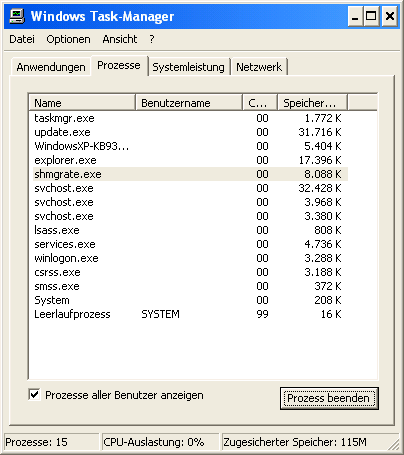Click the Task-Manager title bar icon
The width and height of the screenshot is (404, 455).
[17, 16]
